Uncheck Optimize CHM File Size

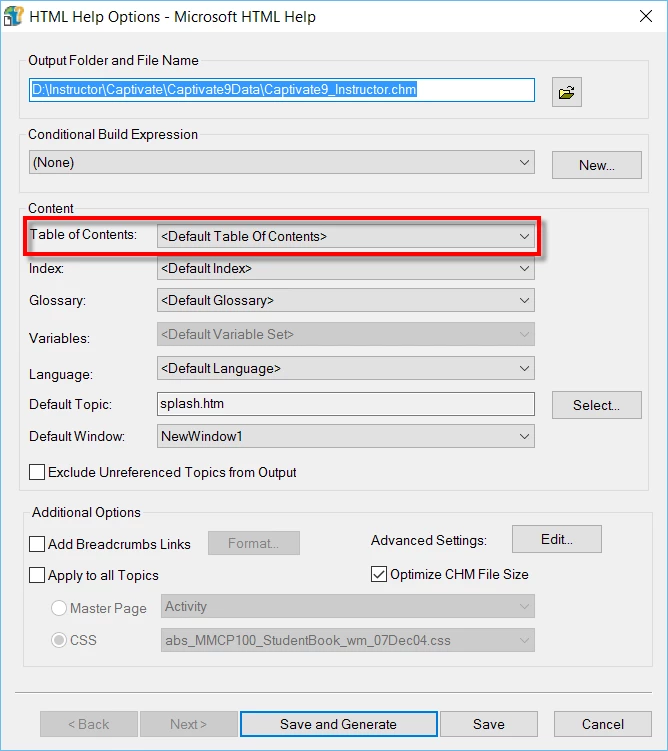pyautogui.click(x=379, y=574)
